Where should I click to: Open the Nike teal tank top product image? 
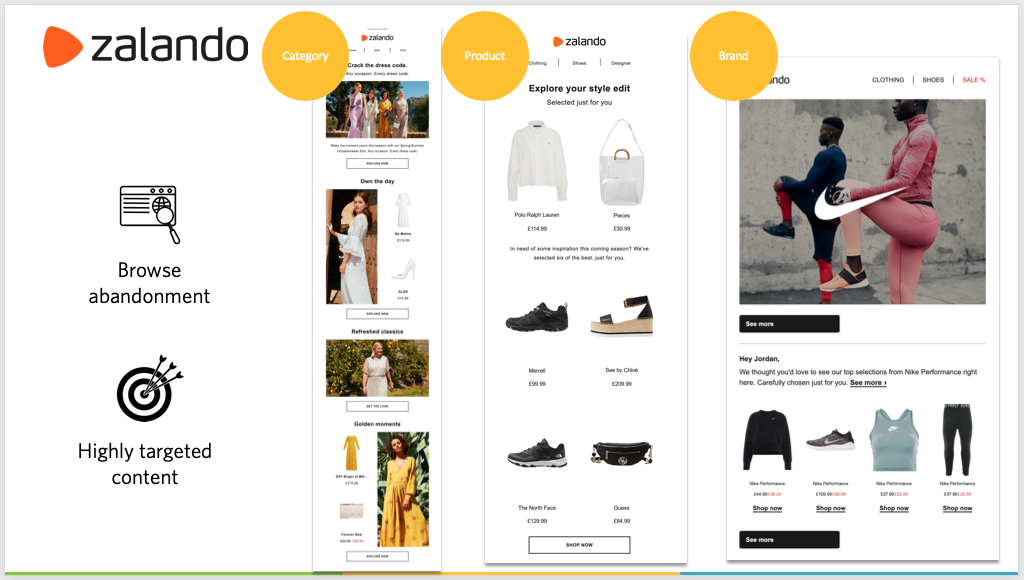tap(894, 440)
